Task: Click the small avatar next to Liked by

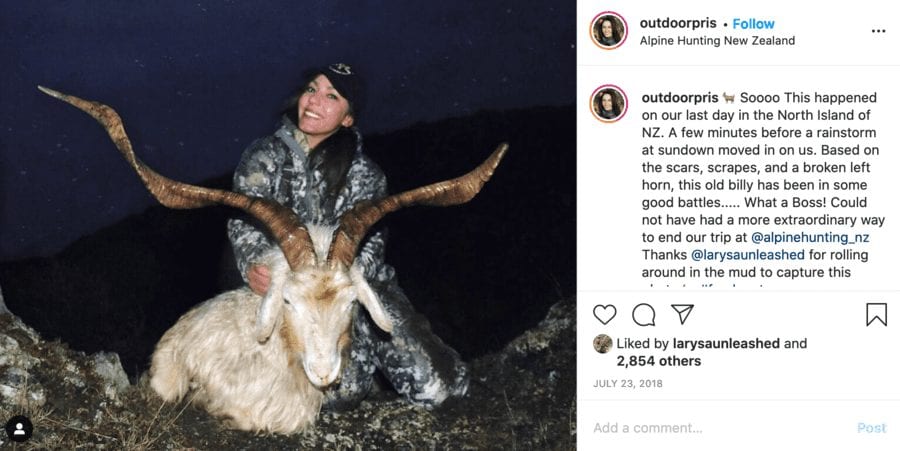Action: click(x=602, y=344)
